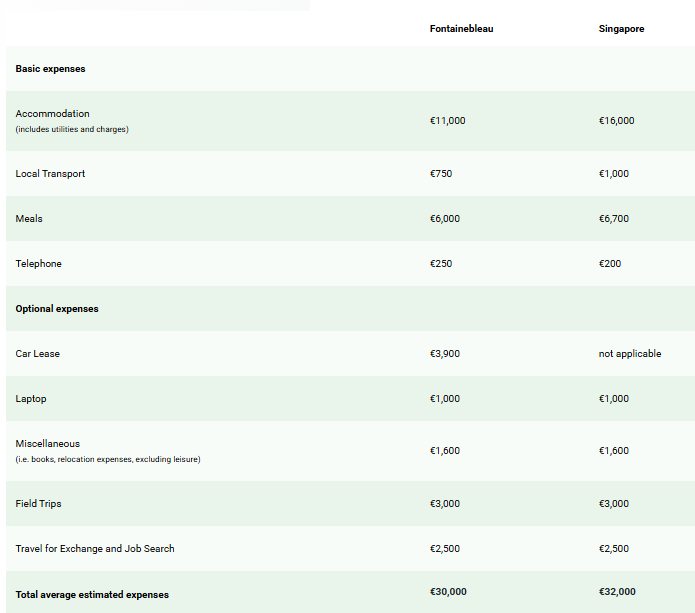The height and width of the screenshot is (613, 695).
Task: Select Singapore travel value €2,500
Action: 614,549
